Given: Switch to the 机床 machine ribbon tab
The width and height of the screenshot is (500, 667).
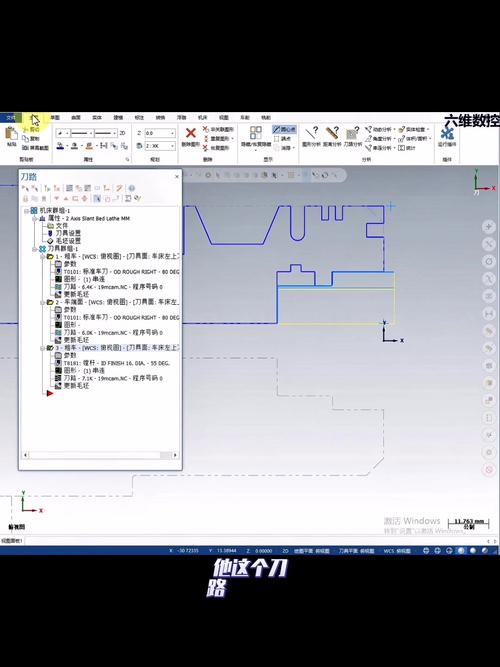Looking at the screenshot, I should coord(203,117).
